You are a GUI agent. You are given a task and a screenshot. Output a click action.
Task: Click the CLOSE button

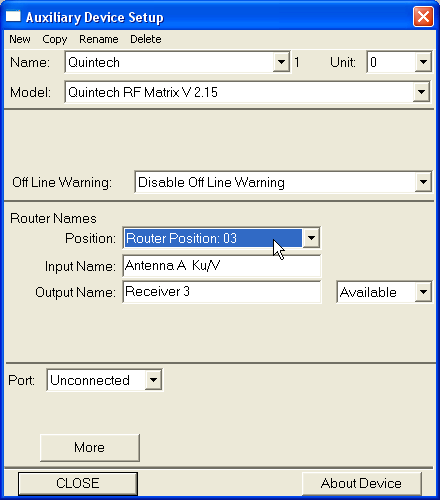[x=78, y=483]
